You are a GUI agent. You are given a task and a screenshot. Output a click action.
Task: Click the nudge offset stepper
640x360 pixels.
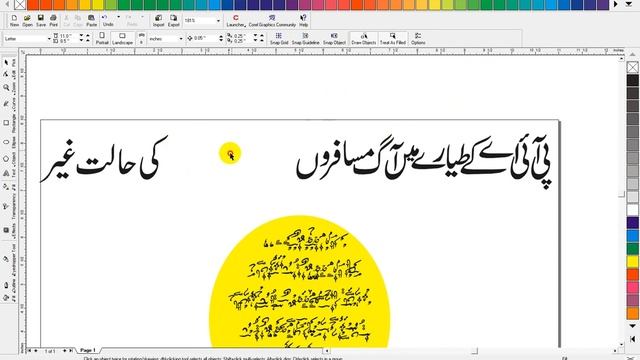pos(221,38)
